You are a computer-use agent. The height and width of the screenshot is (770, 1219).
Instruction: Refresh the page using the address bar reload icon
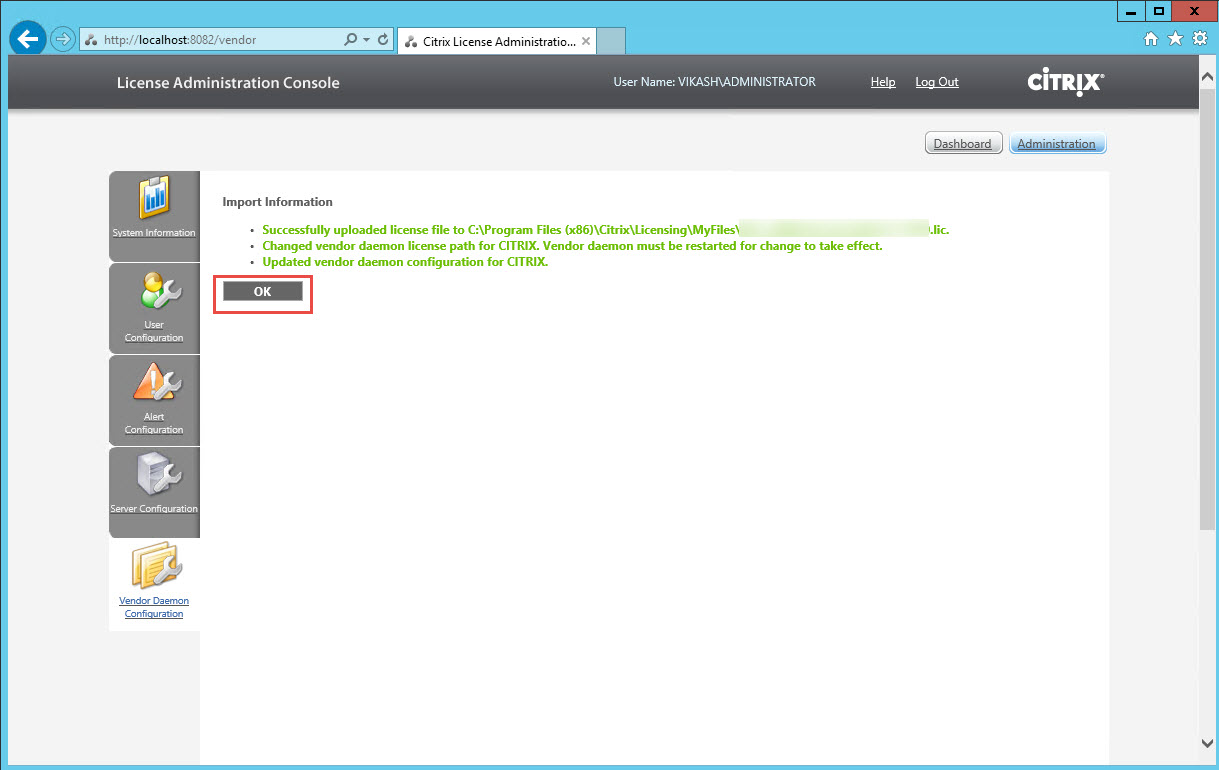[x=383, y=40]
